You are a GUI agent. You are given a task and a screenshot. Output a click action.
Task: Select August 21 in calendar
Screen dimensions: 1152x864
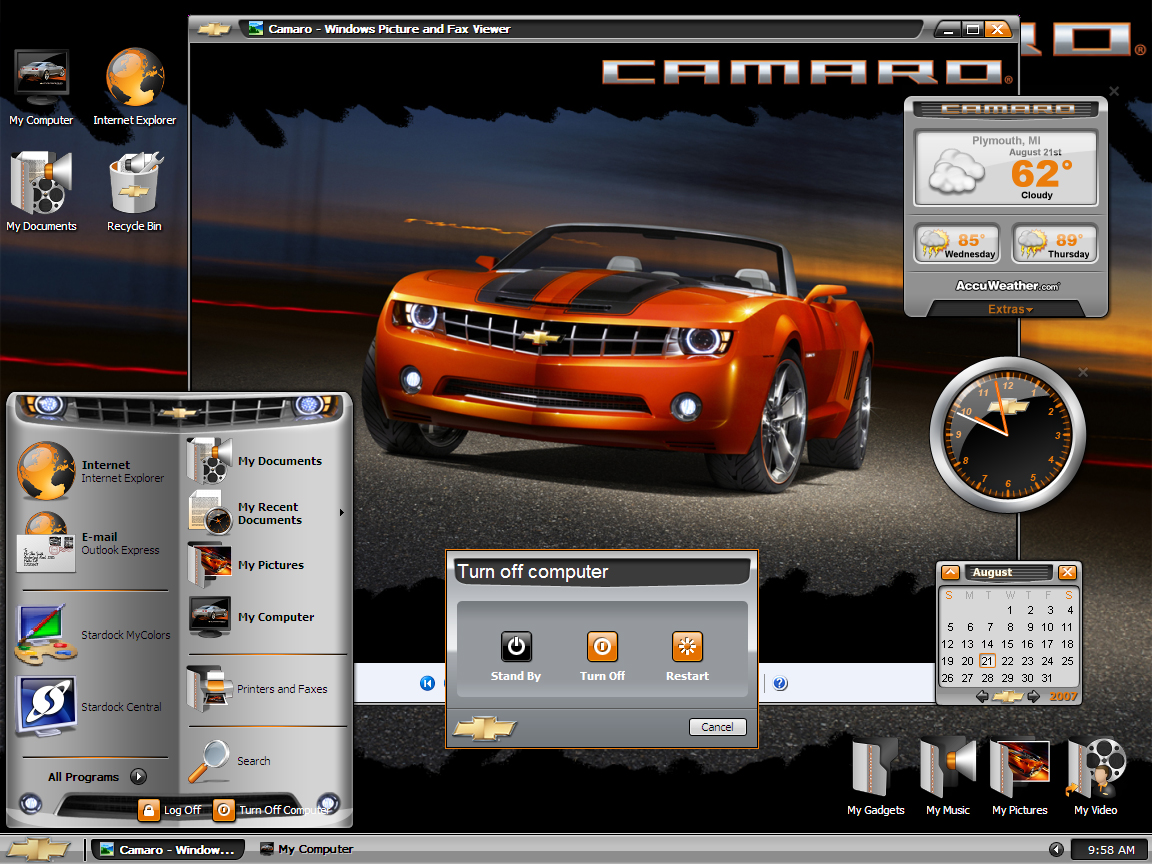[987, 661]
